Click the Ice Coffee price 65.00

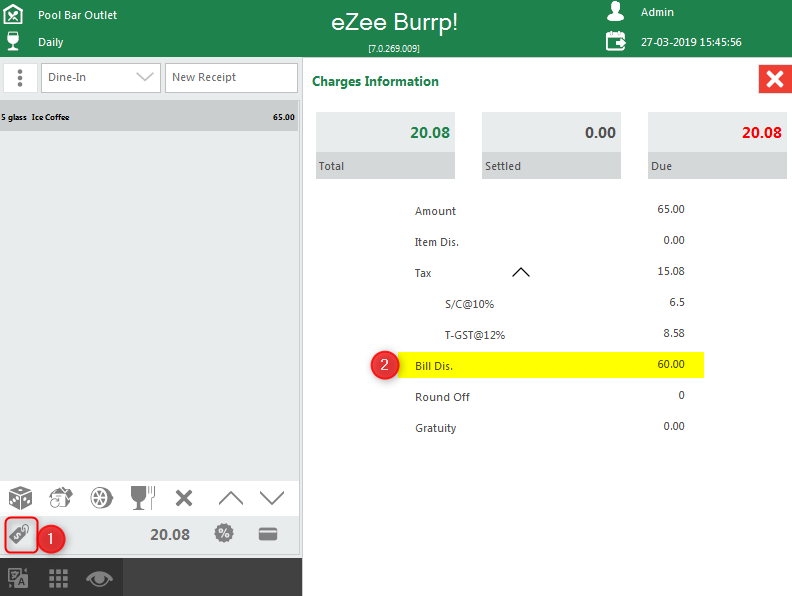(x=283, y=117)
